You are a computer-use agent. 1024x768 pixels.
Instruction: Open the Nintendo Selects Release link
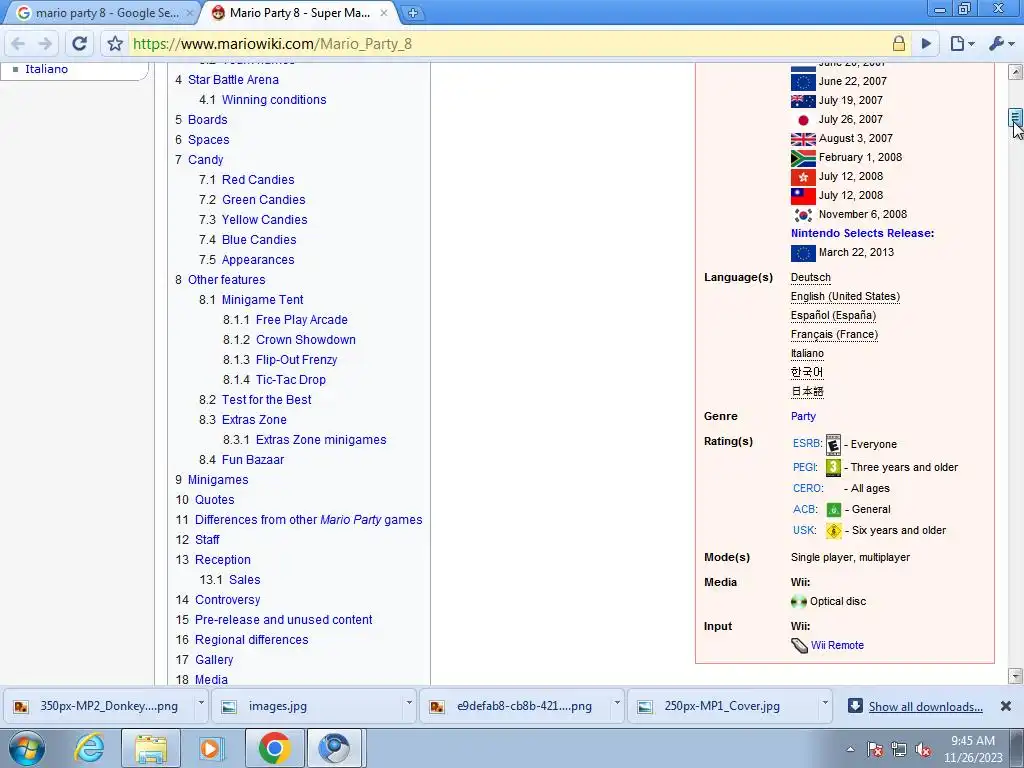coord(862,233)
